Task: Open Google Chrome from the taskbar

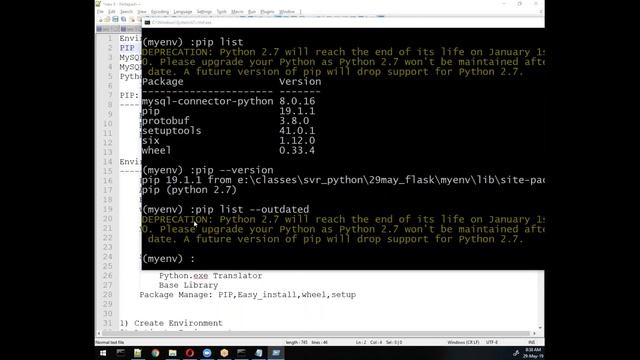Action: click(155, 353)
